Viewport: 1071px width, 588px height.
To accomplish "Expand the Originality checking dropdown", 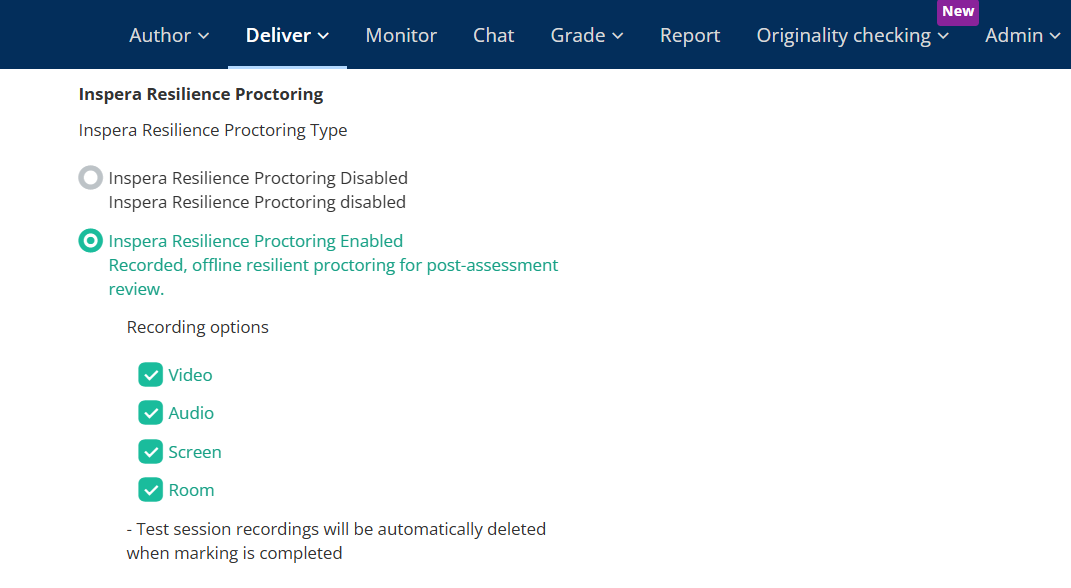I will click(x=851, y=35).
